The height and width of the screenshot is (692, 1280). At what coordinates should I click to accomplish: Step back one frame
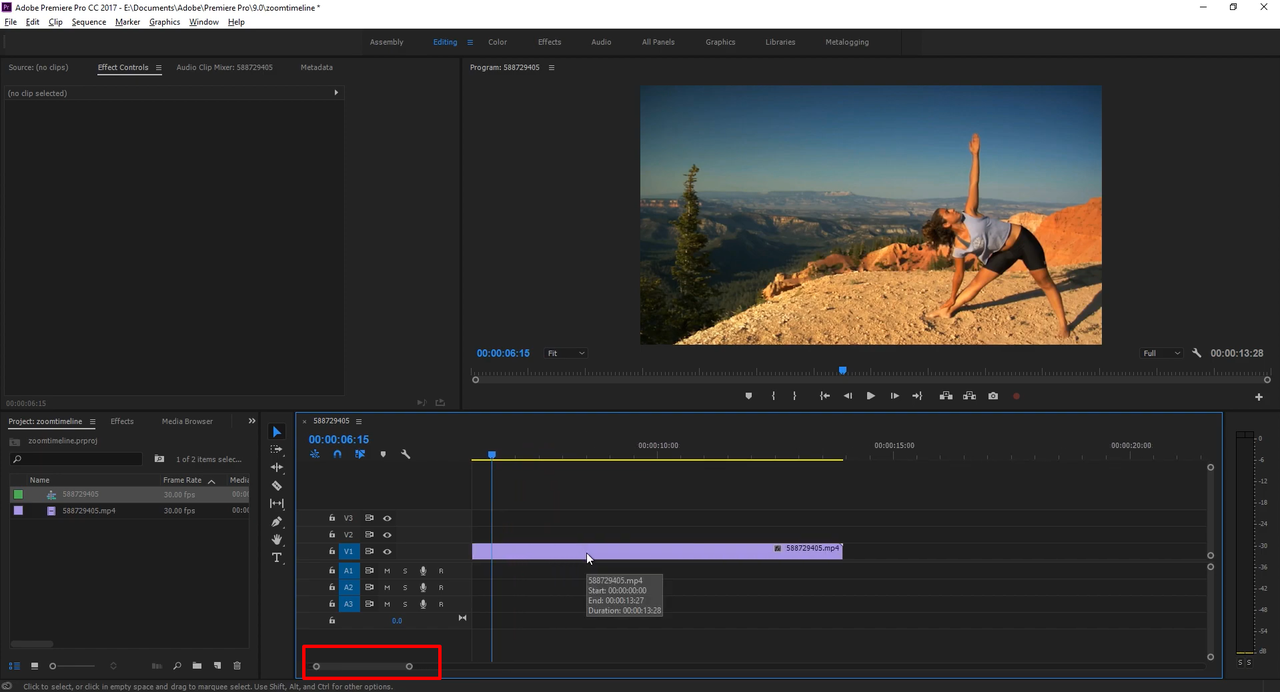[x=848, y=396]
